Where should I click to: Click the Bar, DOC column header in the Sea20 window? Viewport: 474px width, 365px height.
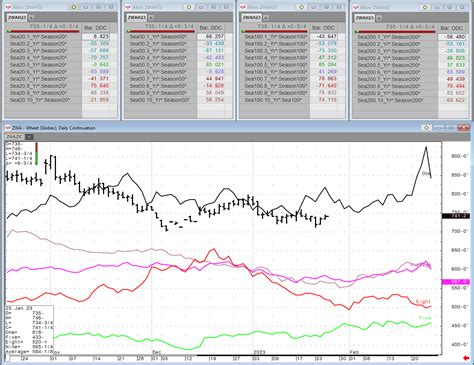pyautogui.click(x=96, y=28)
